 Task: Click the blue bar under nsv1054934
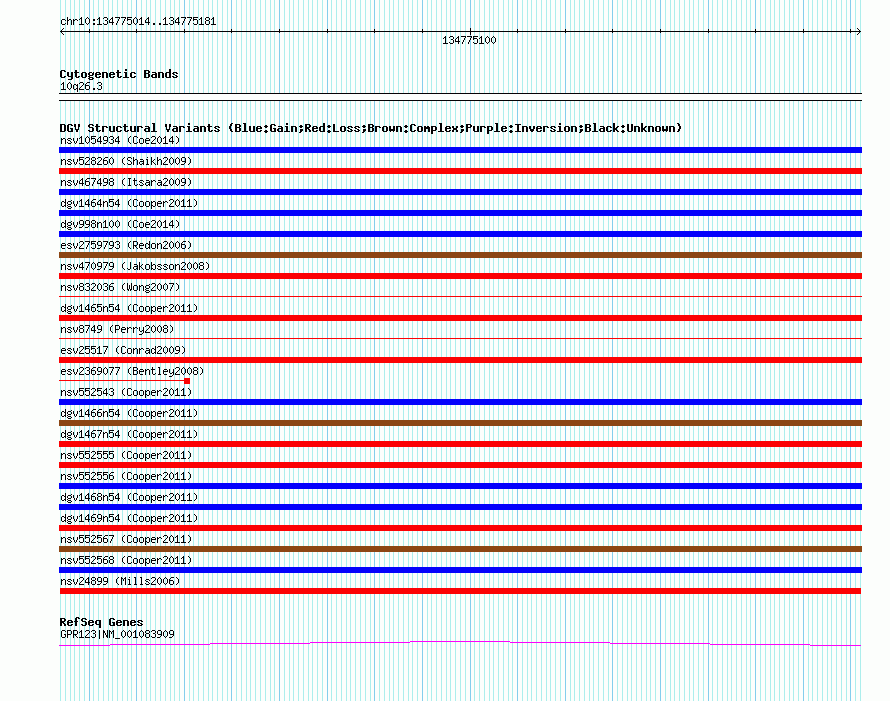[x=460, y=150]
